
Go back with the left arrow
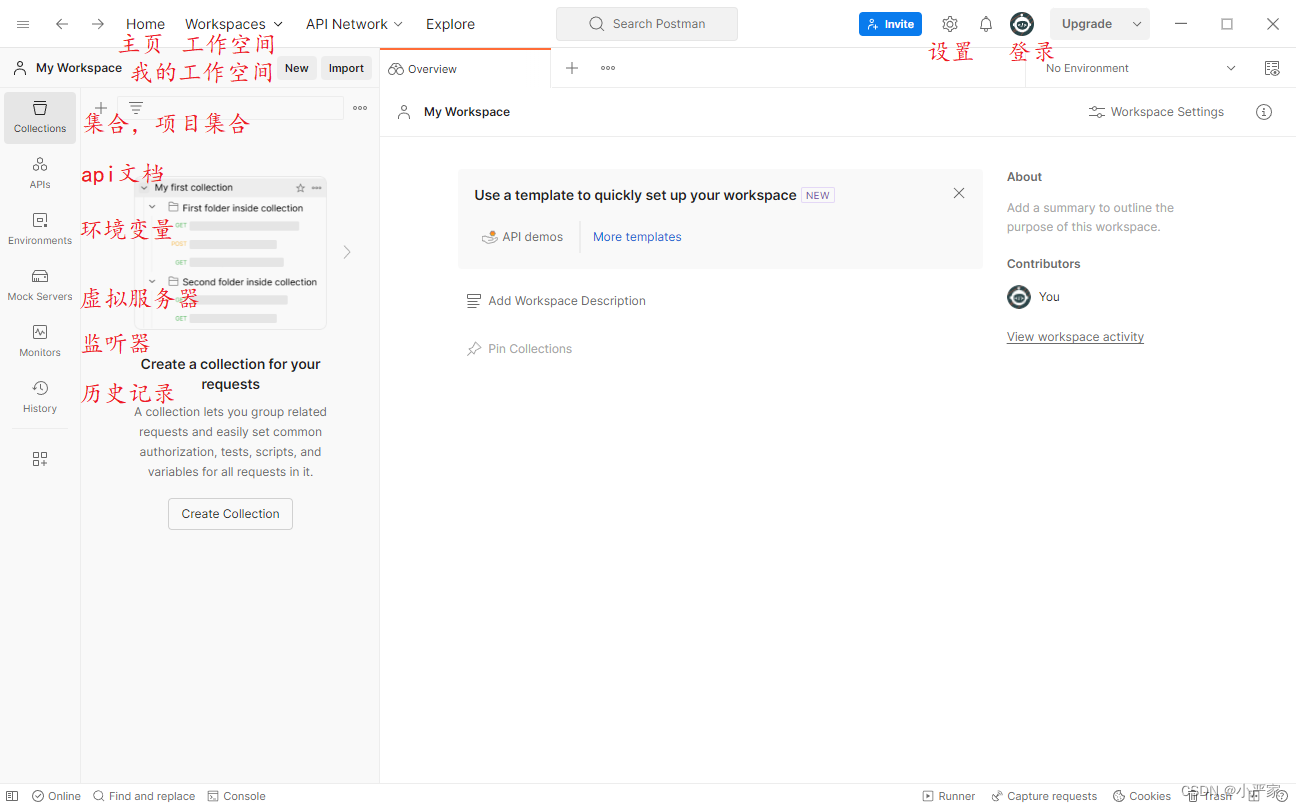(62, 24)
